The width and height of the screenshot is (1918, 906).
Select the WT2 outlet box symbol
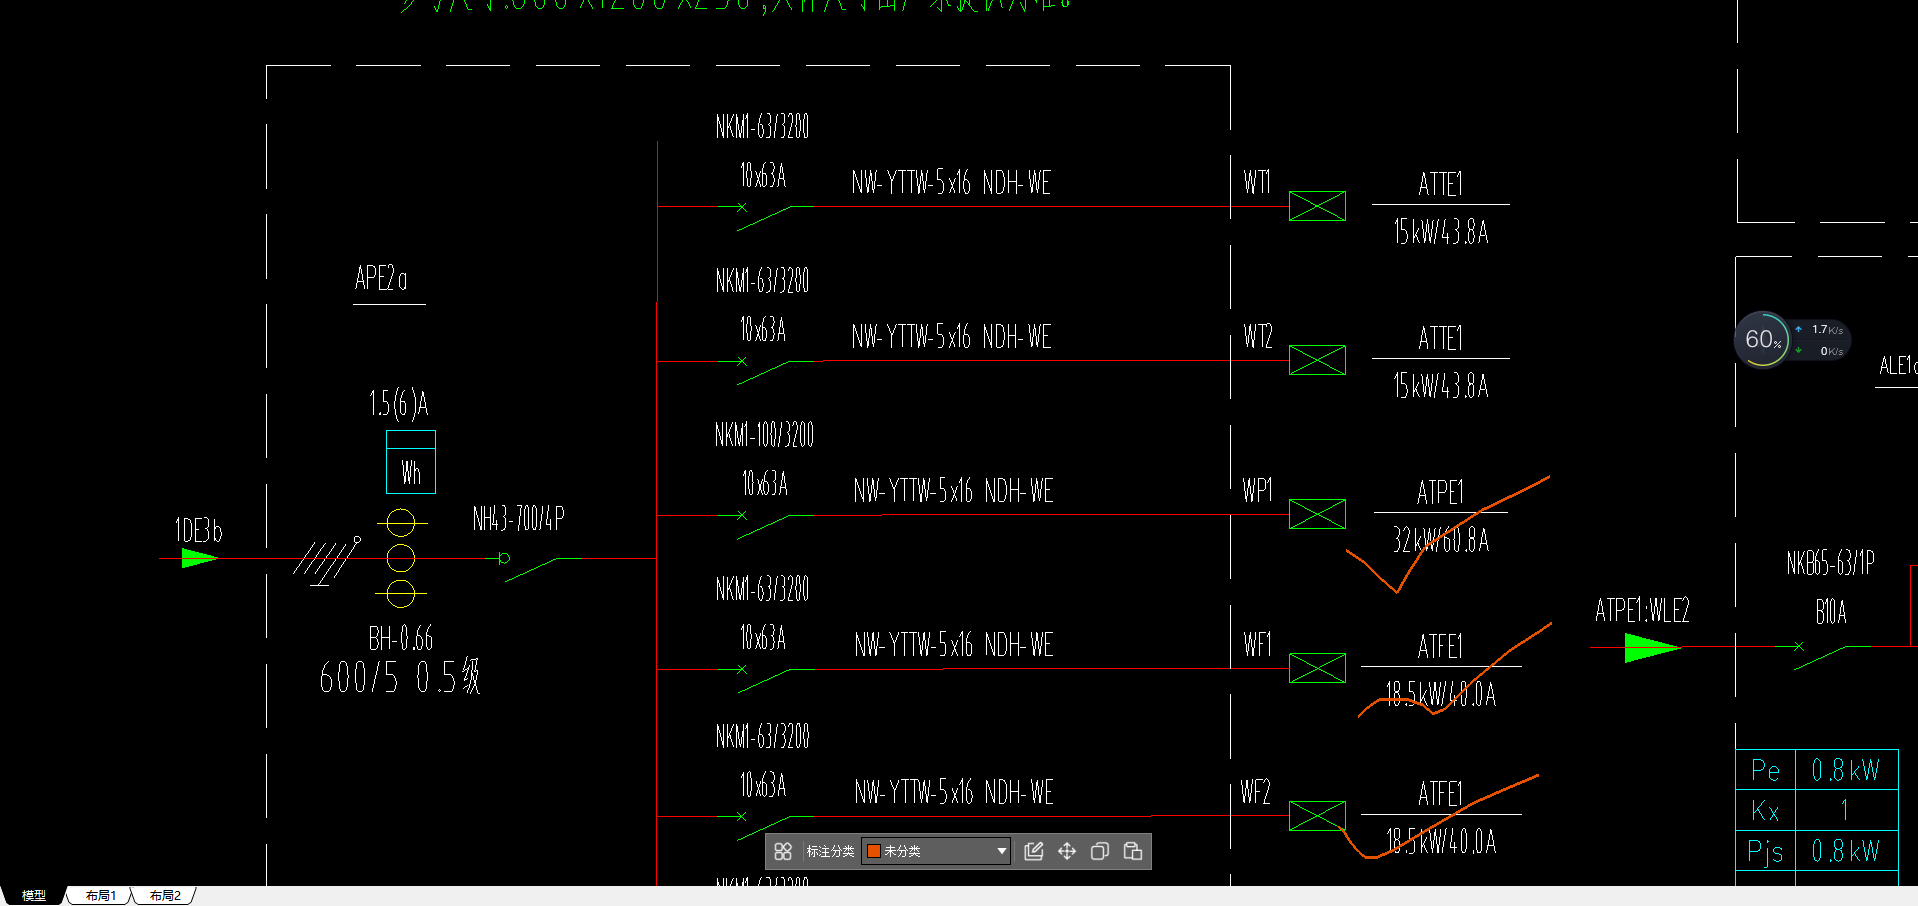[x=1317, y=360]
